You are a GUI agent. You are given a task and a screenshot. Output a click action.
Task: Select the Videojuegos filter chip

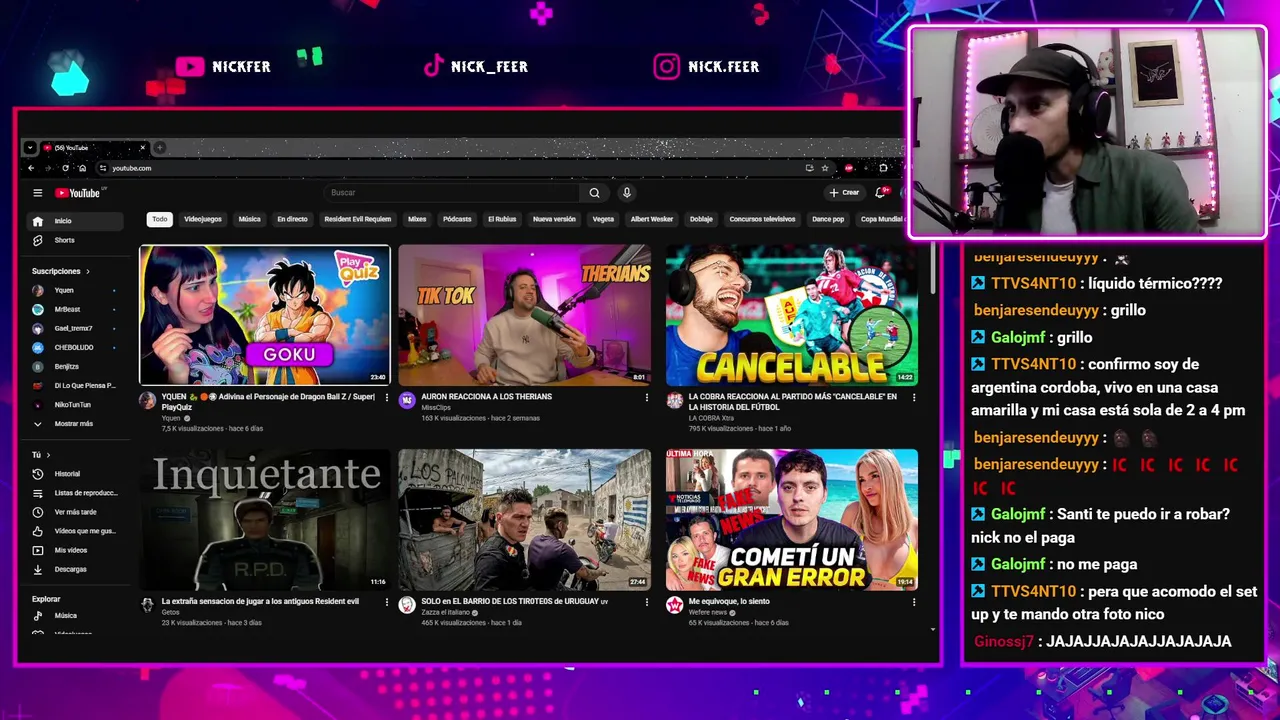[203, 219]
